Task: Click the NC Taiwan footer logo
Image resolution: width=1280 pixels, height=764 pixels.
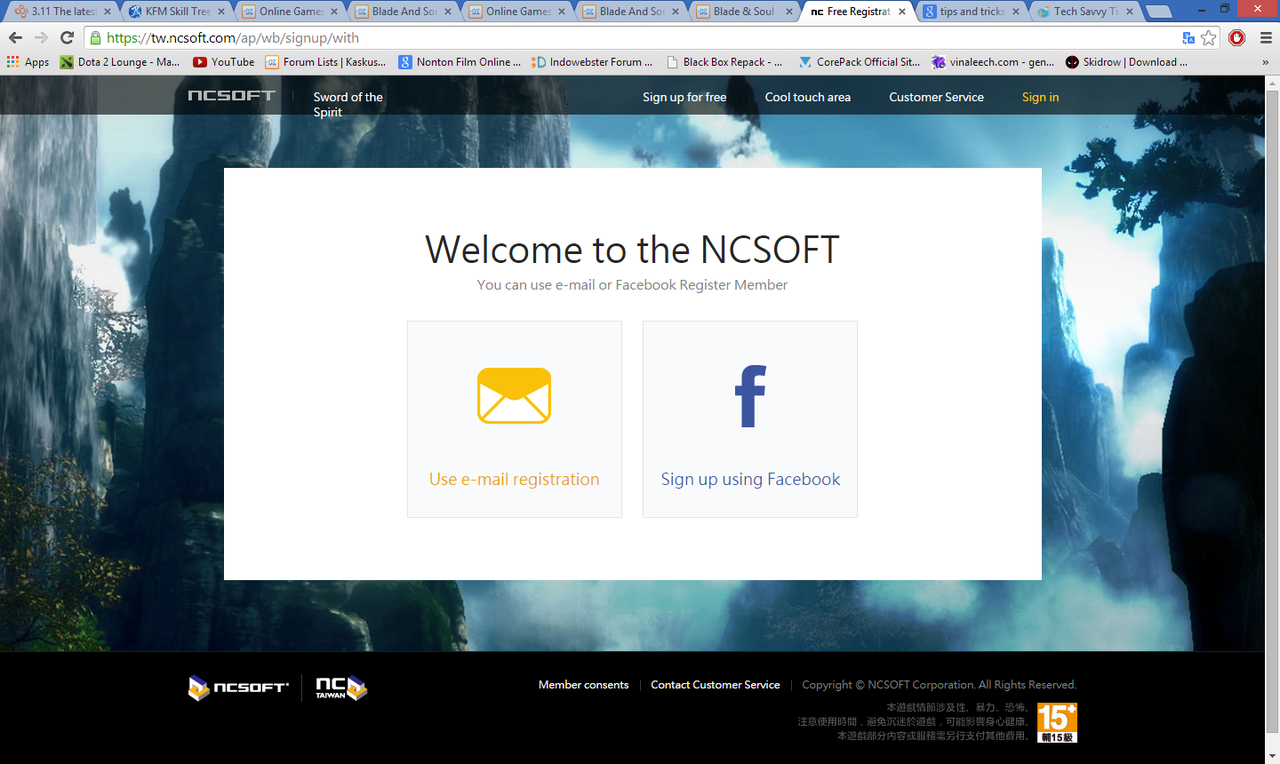Action: (341, 688)
